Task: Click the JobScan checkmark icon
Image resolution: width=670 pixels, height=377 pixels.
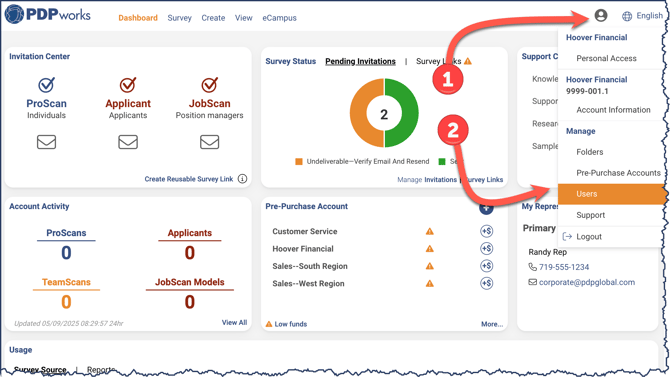Action: point(209,85)
